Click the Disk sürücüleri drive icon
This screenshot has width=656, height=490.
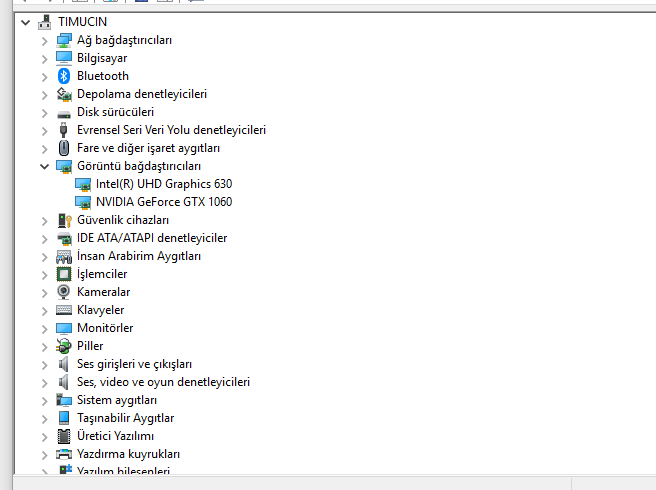point(64,113)
